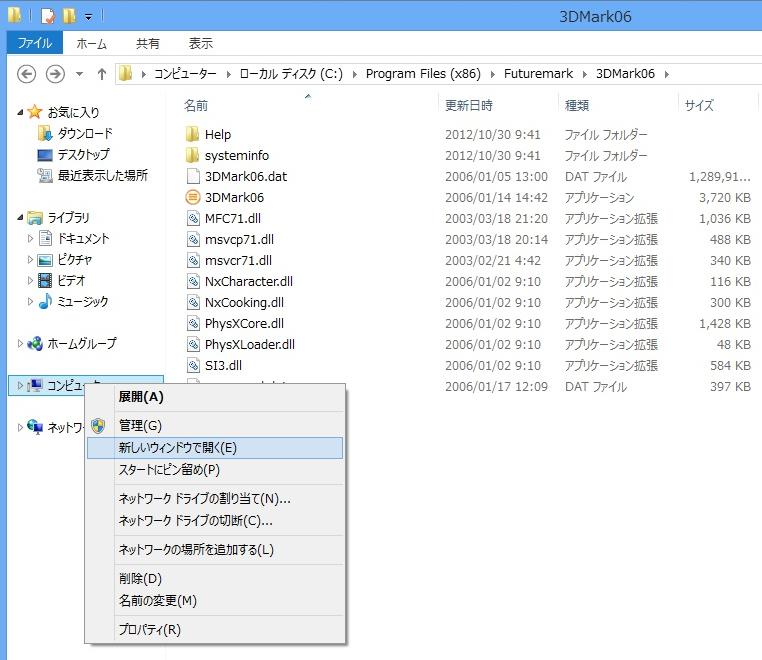Click Futuremark in address breadcrumb
Screen dimensions: 762x660
click(538, 74)
